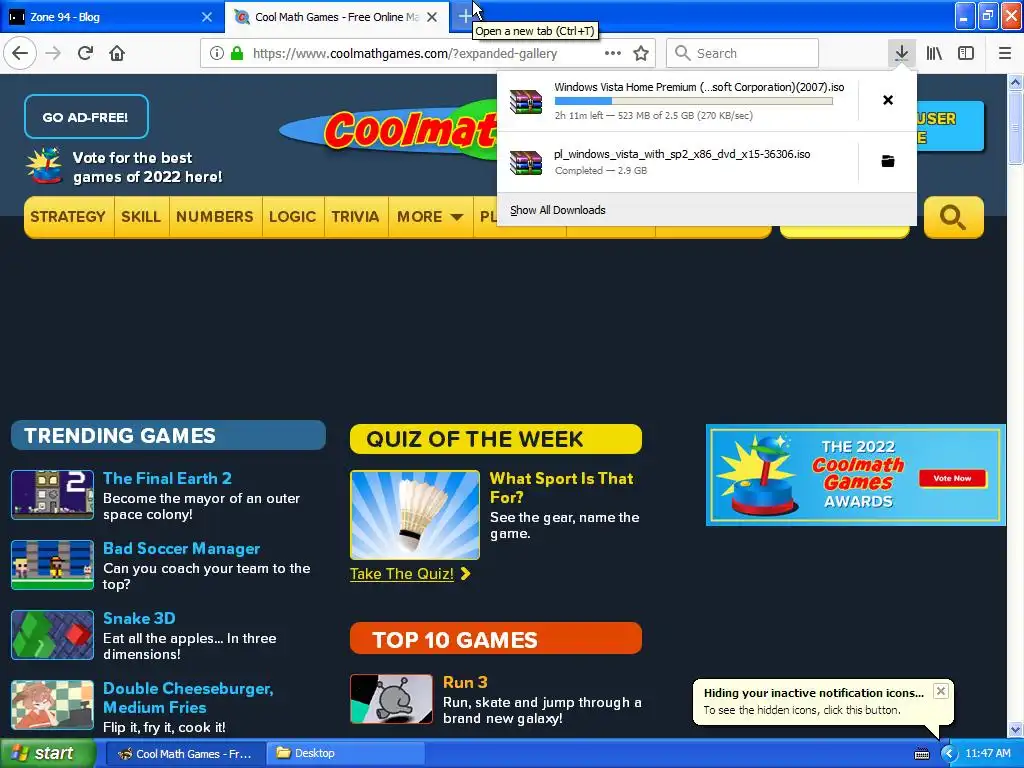The image size is (1024, 768).
Task: Reload the current page
Action: click(x=85, y=53)
